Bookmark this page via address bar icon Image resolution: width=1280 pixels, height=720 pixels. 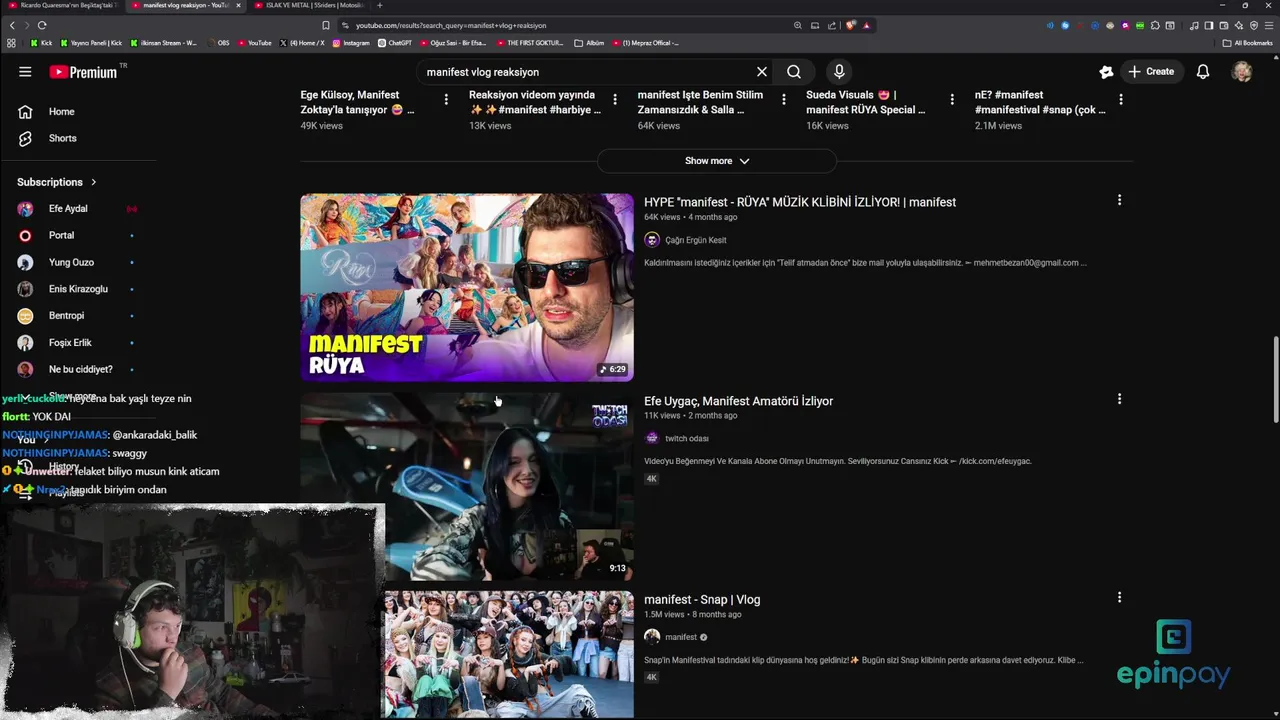pyautogui.click(x=326, y=25)
